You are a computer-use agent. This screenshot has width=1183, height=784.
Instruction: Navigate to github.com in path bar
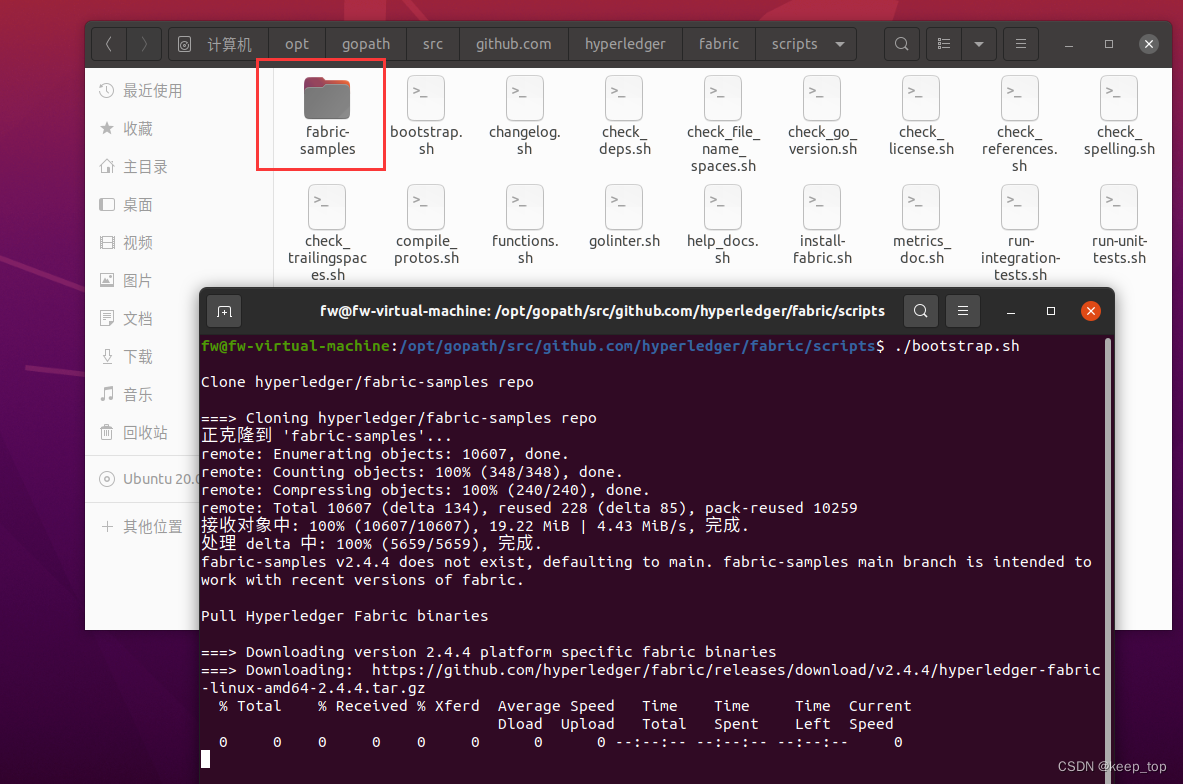[x=514, y=44]
